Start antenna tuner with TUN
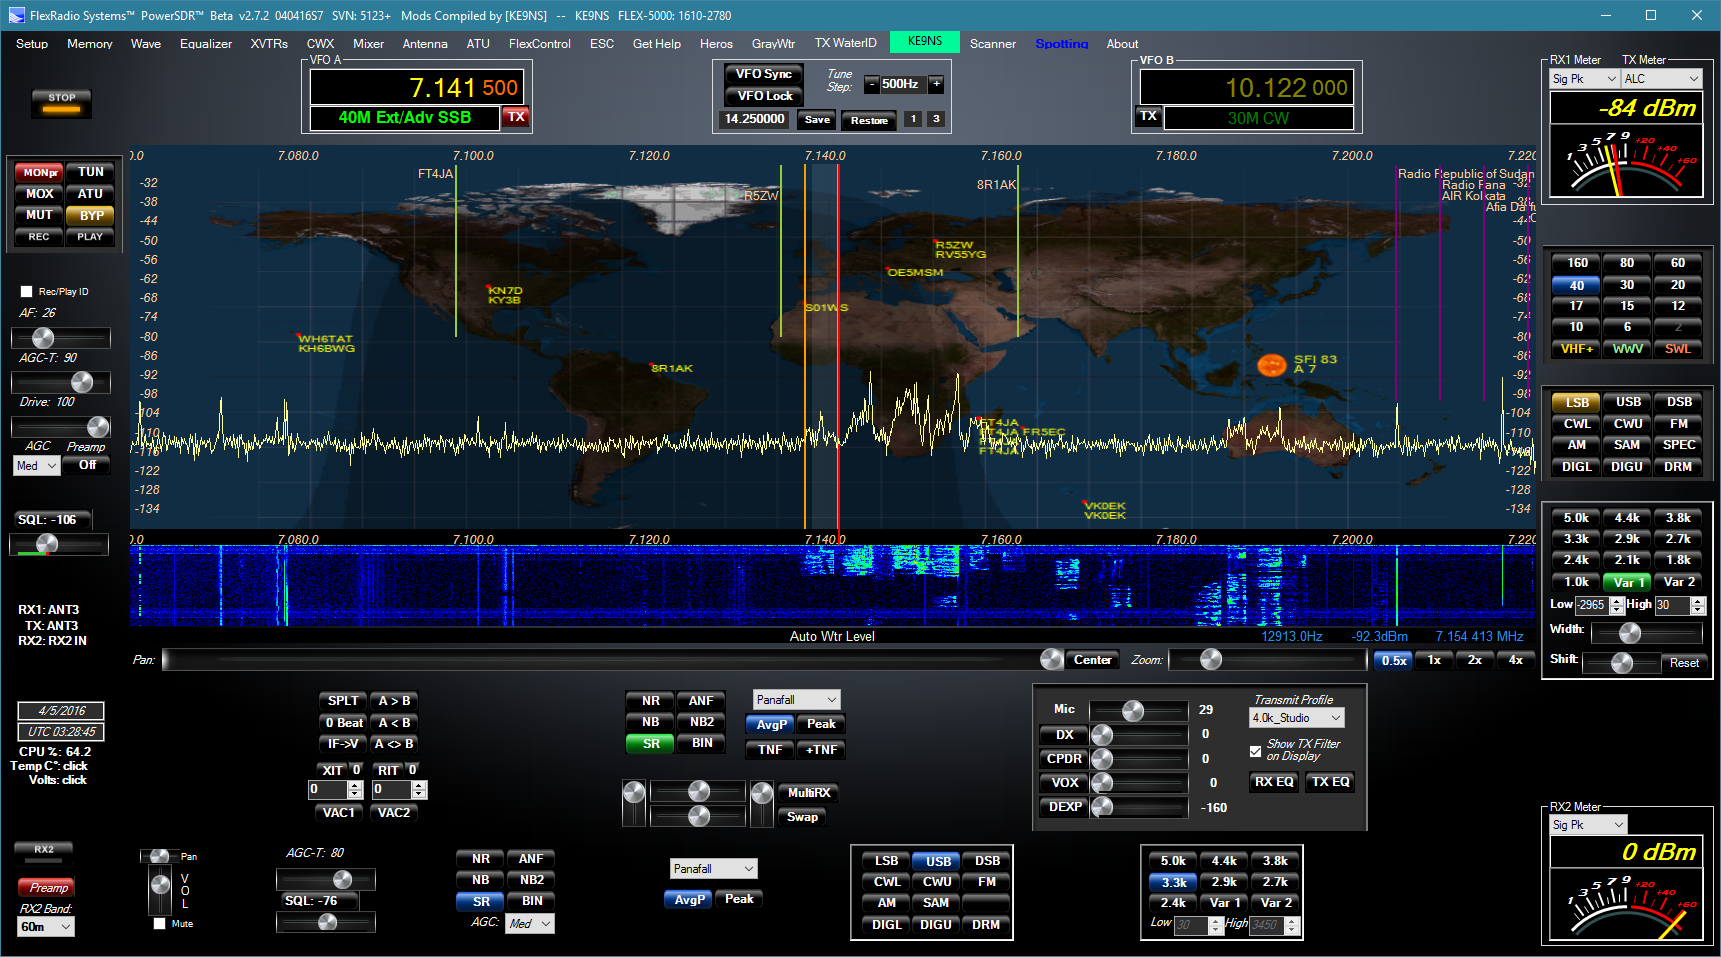The image size is (1721, 957). pos(90,171)
